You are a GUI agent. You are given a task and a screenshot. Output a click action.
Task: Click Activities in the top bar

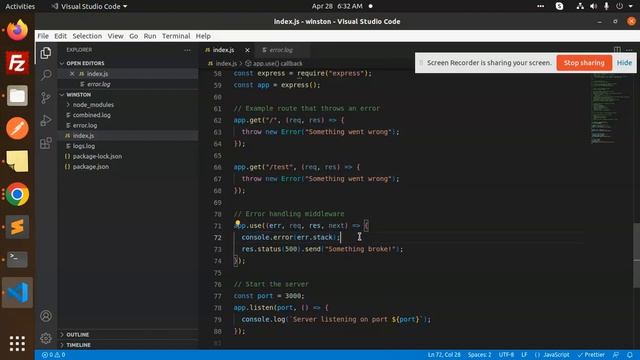click(20, 6)
